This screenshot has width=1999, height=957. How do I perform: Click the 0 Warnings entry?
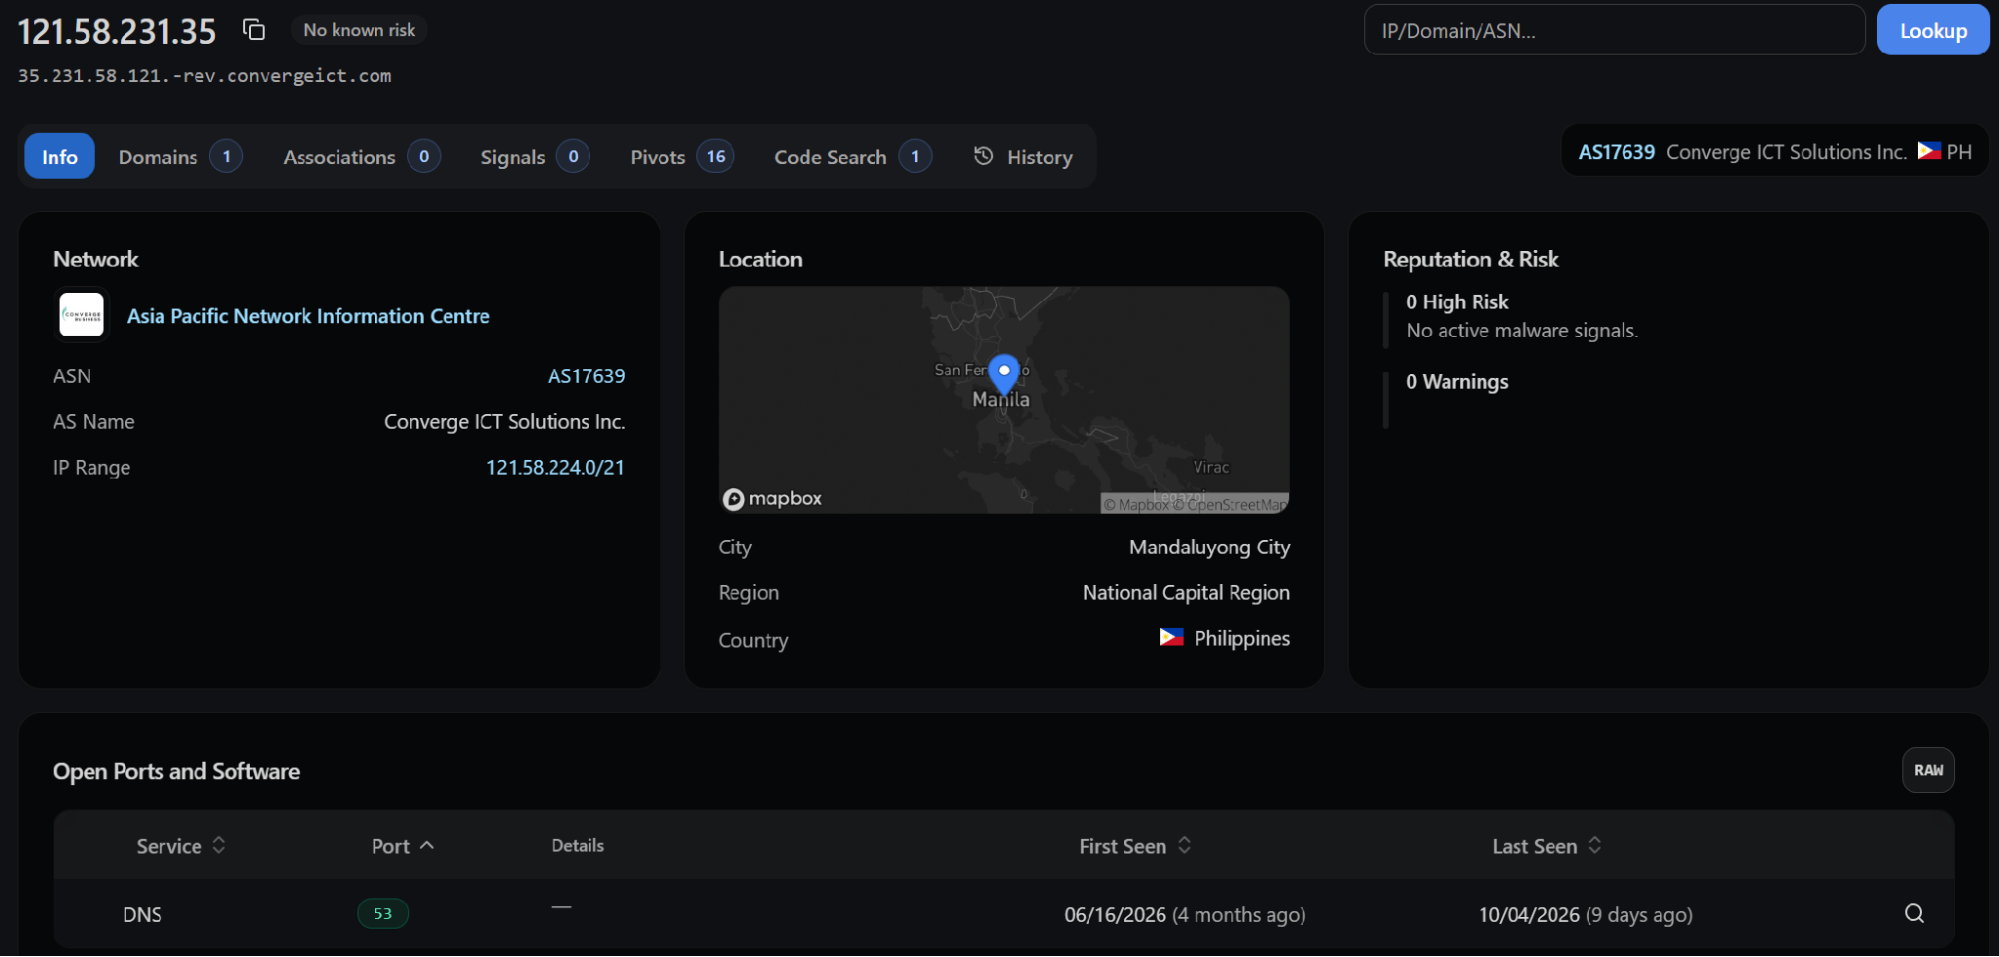(x=1457, y=381)
